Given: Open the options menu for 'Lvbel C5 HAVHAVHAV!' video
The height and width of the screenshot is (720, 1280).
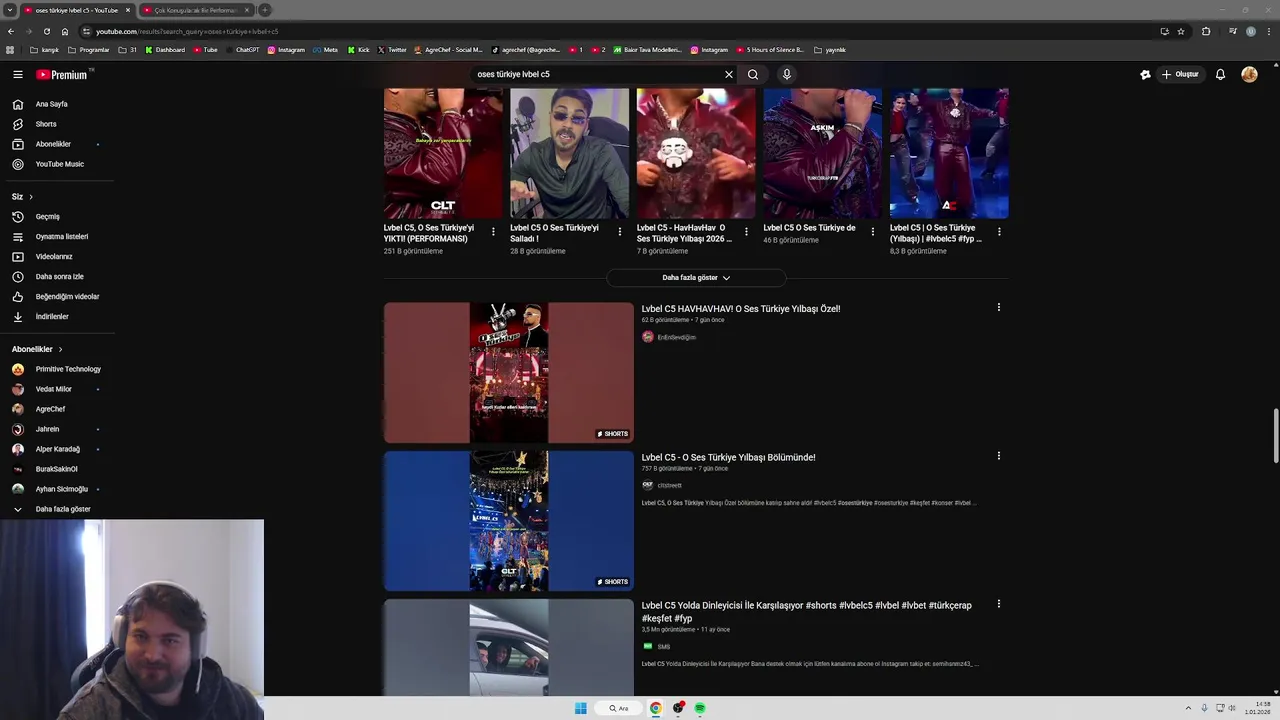Looking at the screenshot, I should (998, 308).
